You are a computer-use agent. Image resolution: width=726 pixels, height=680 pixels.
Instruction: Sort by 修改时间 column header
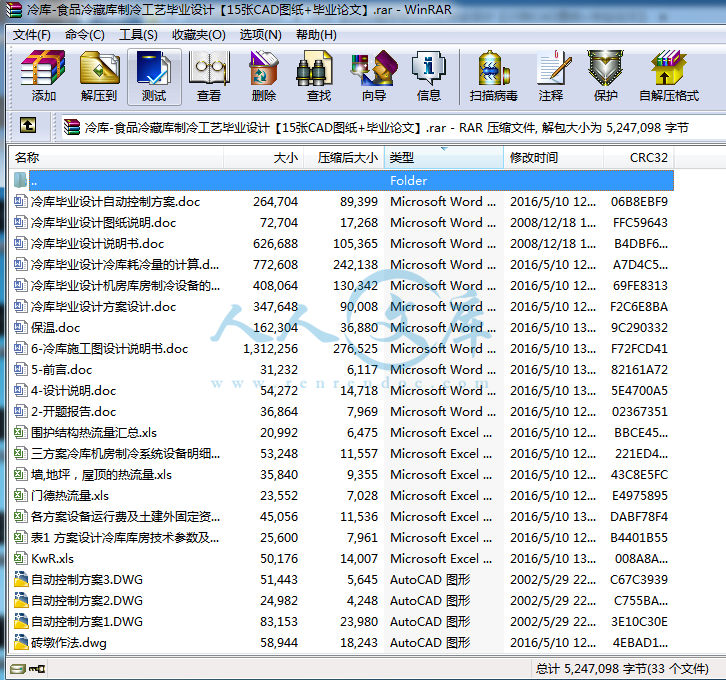click(553, 157)
